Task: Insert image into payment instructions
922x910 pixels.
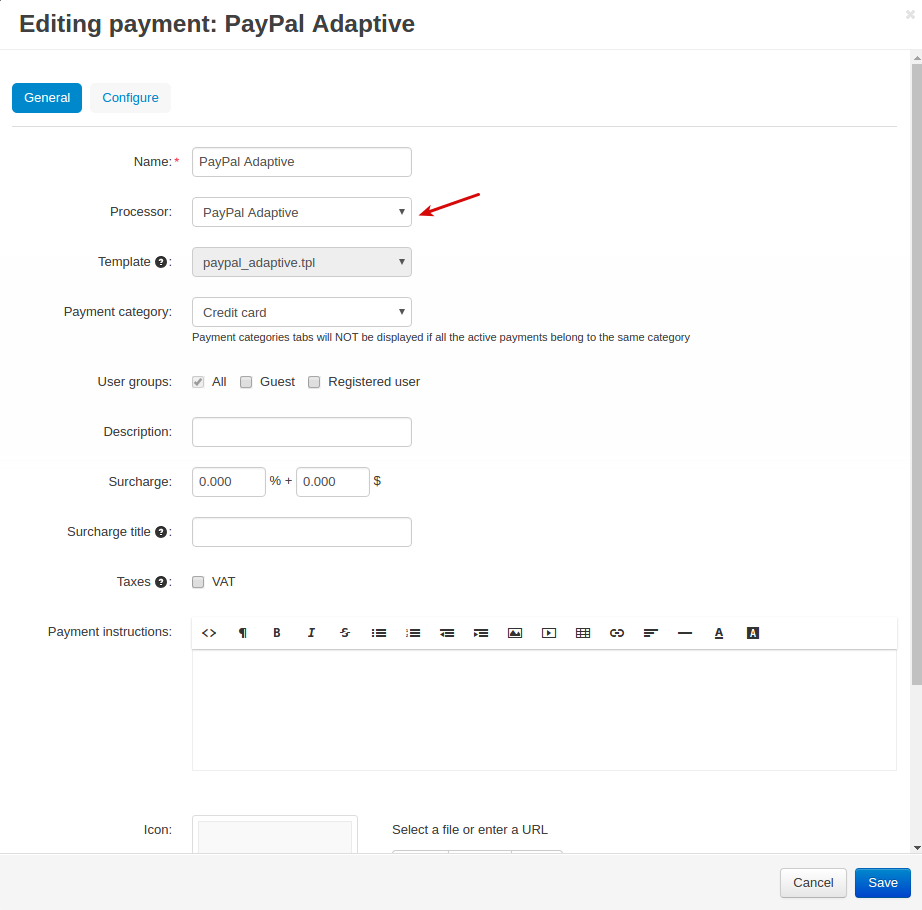Action: click(515, 633)
